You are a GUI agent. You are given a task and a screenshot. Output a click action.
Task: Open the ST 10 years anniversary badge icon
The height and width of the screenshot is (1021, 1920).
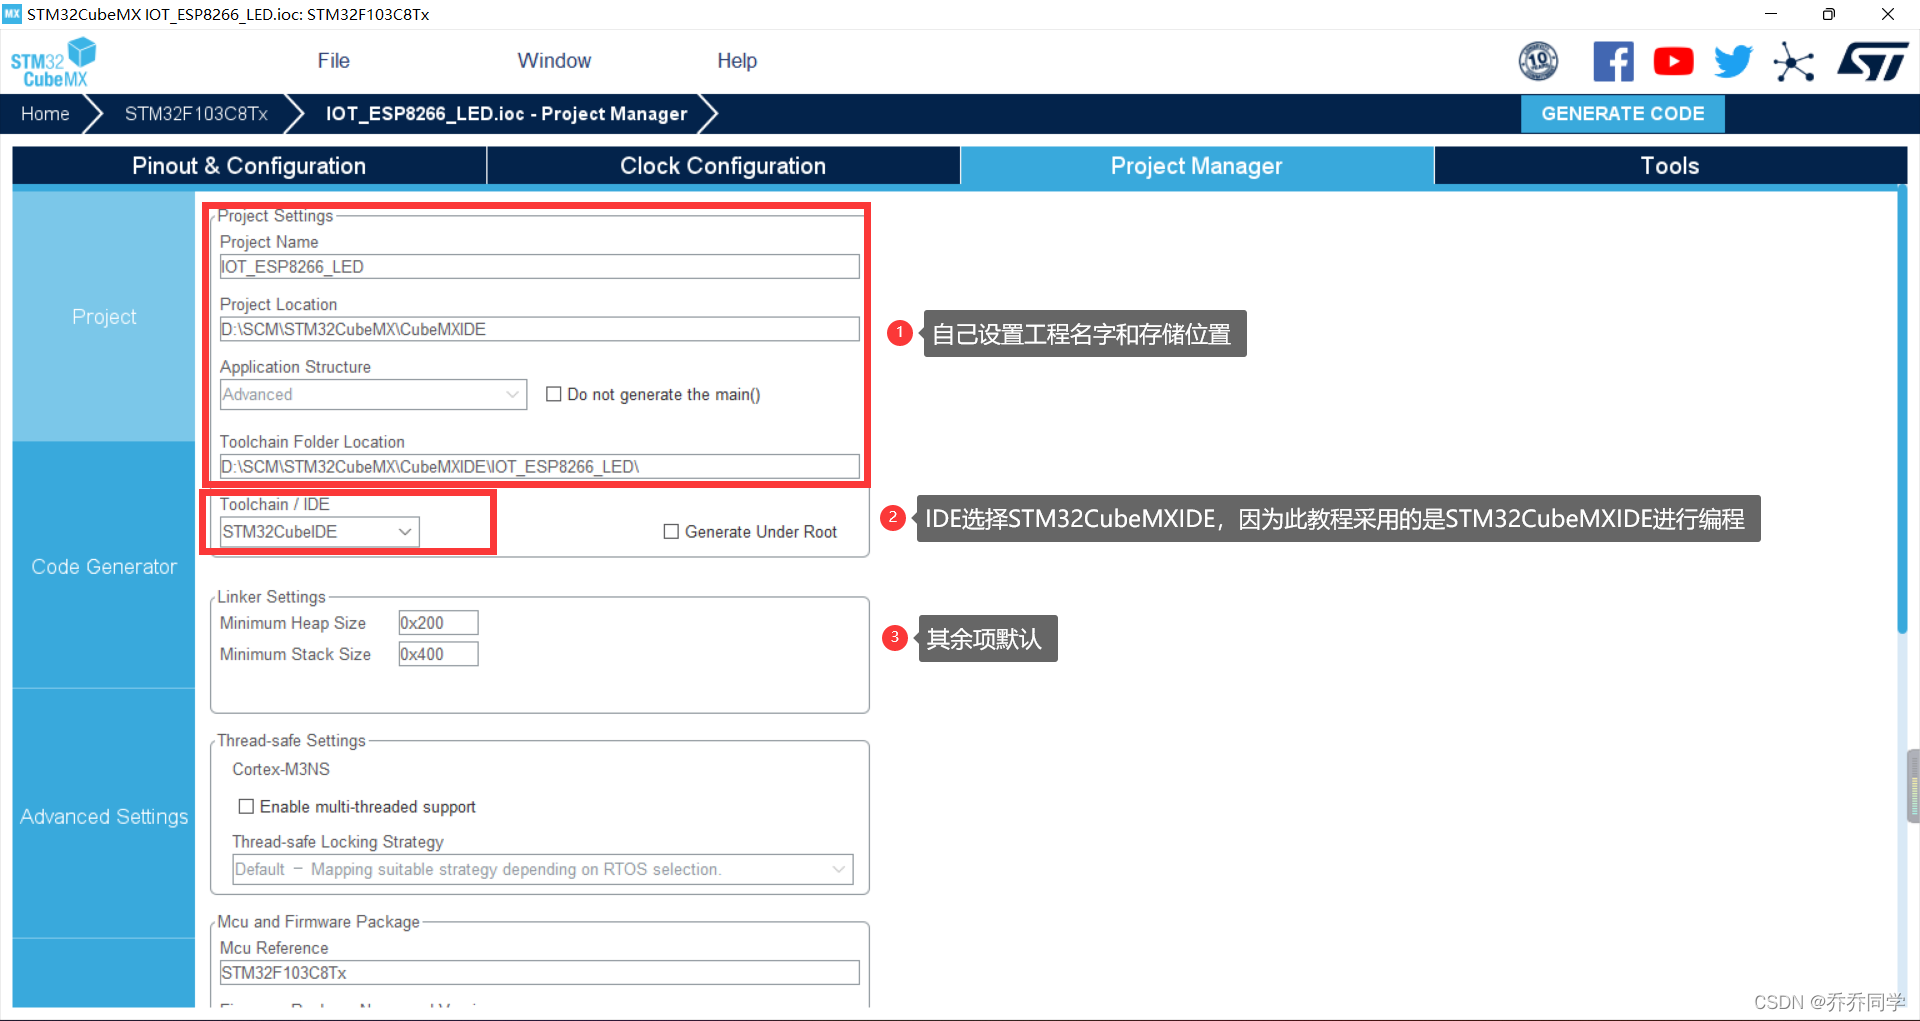tap(1538, 61)
